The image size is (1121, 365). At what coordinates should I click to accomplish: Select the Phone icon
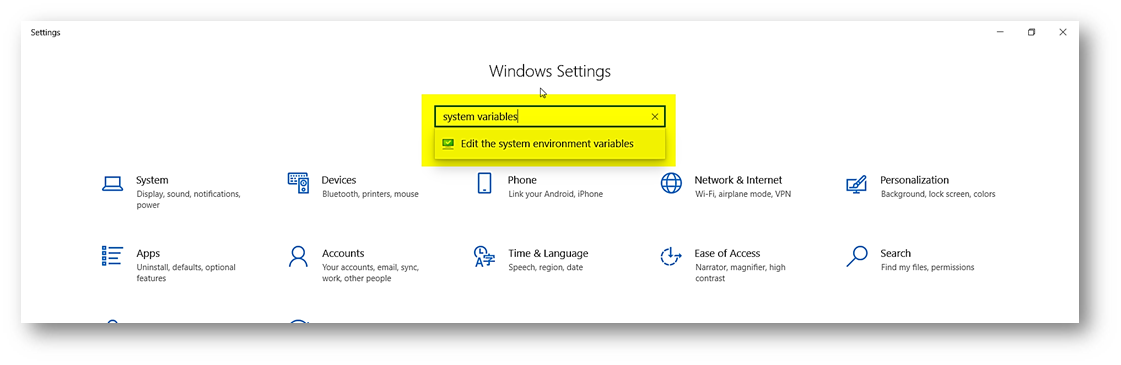[x=484, y=183]
